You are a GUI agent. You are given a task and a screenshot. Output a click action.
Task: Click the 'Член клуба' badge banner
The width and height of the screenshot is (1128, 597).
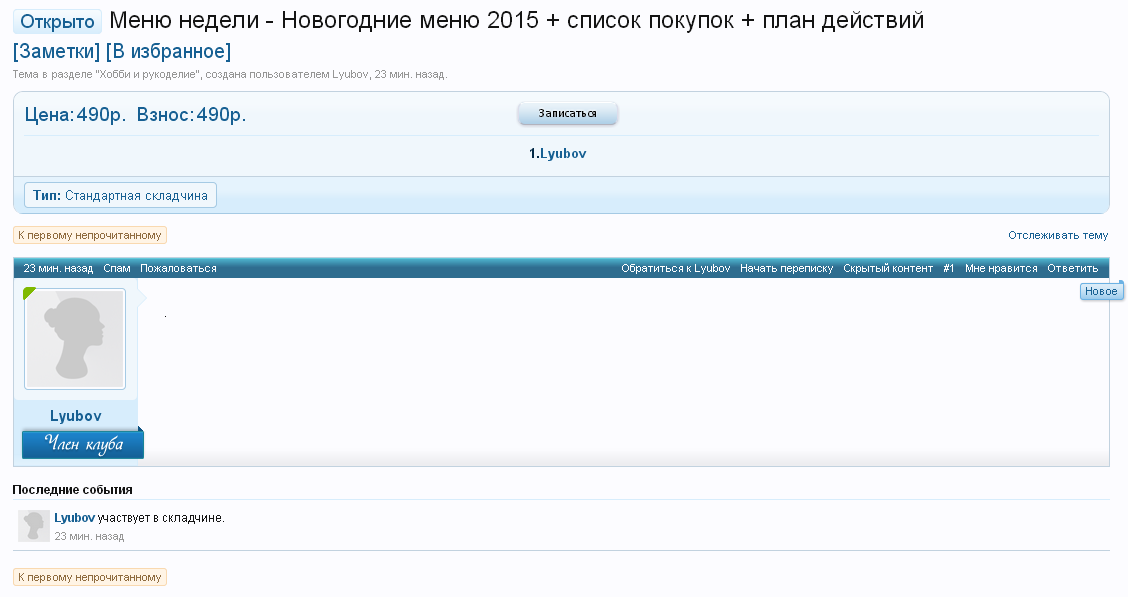(83, 444)
